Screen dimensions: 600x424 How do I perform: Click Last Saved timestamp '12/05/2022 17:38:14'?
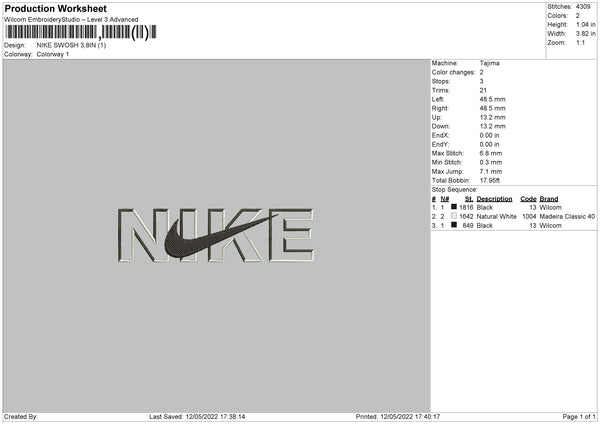click(215, 416)
